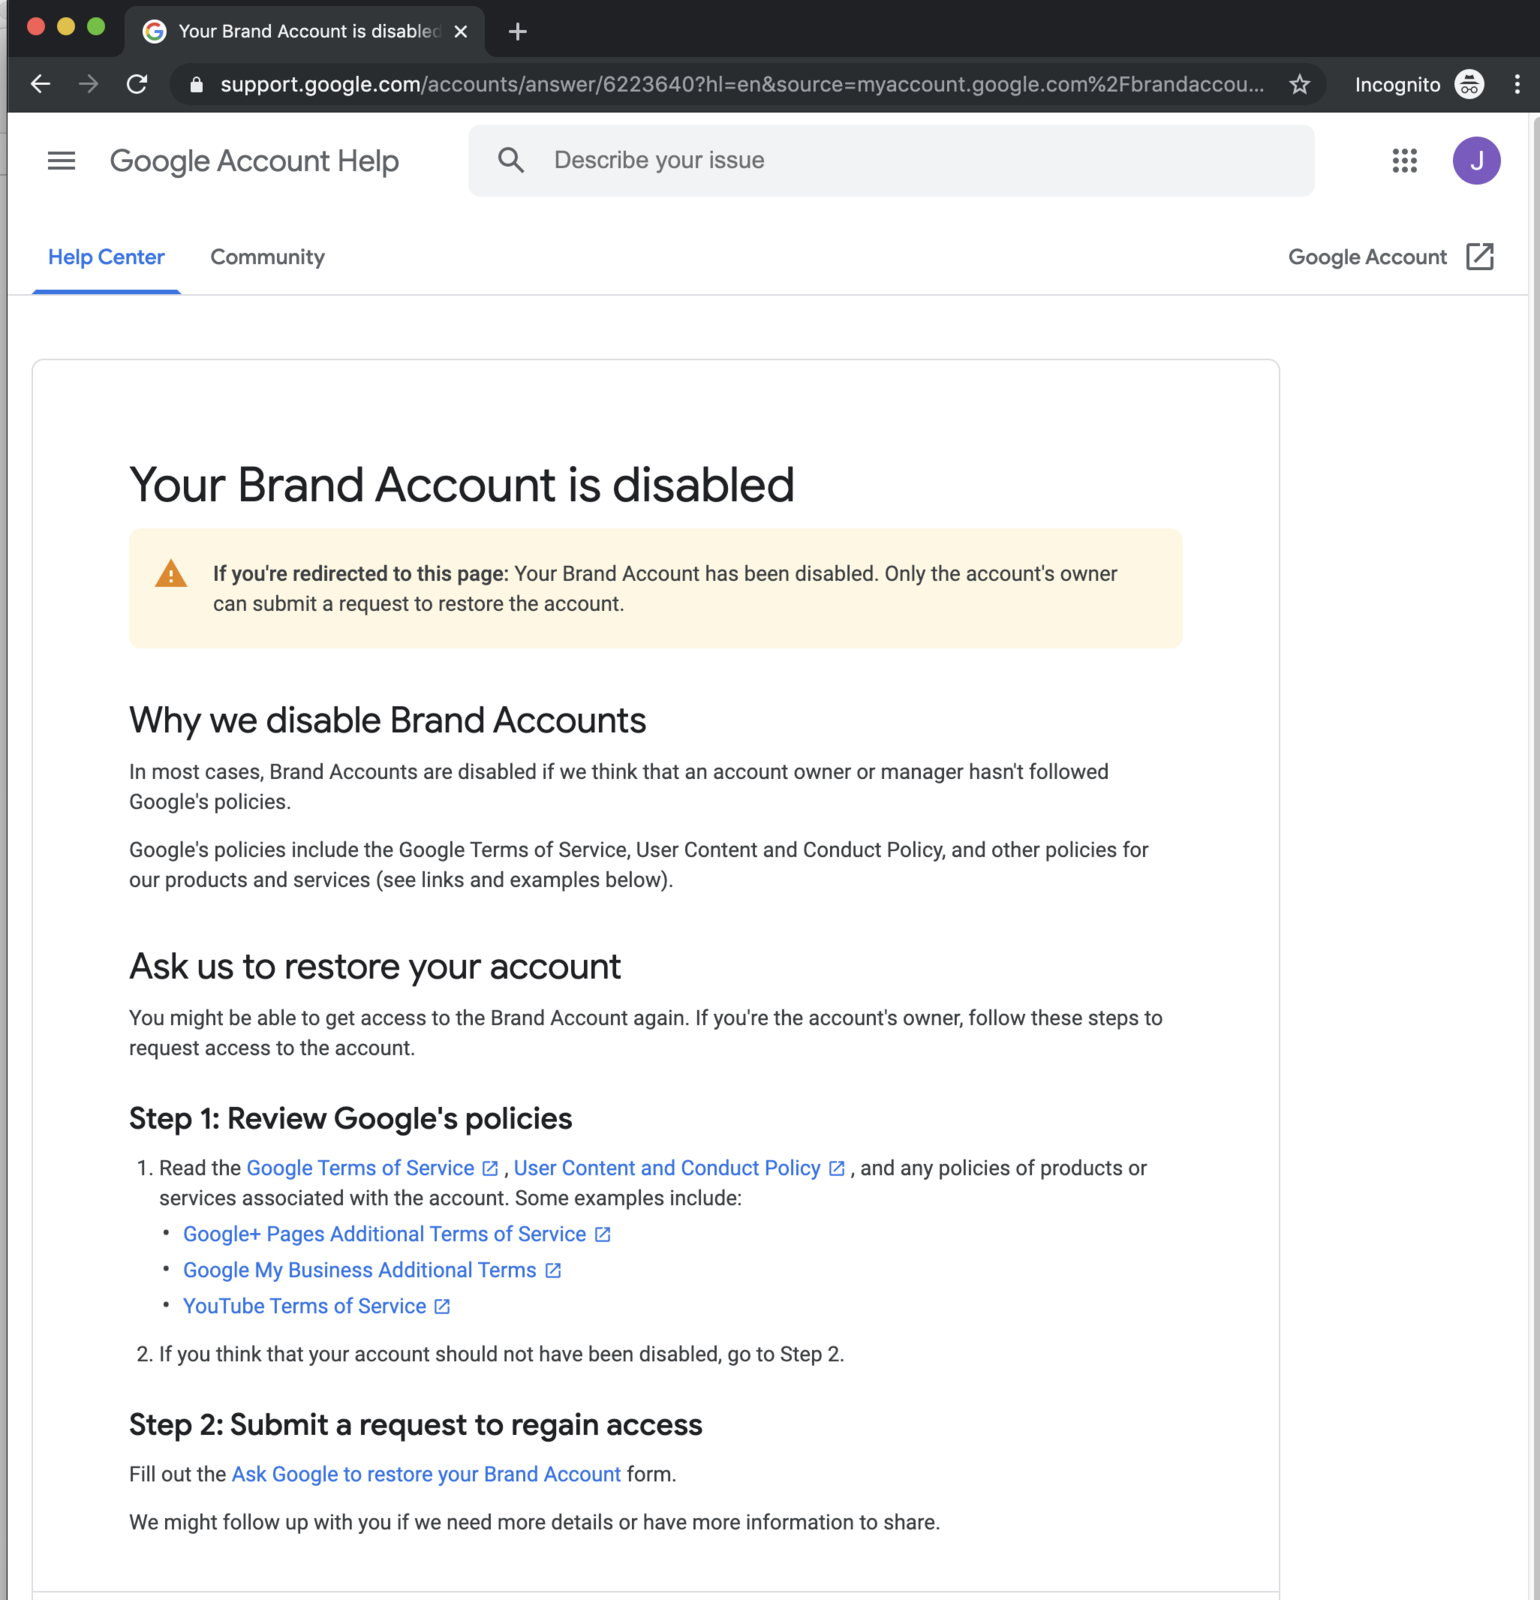Click the We might follow up with you sentence
The height and width of the screenshot is (1600, 1540).
point(534,1522)
